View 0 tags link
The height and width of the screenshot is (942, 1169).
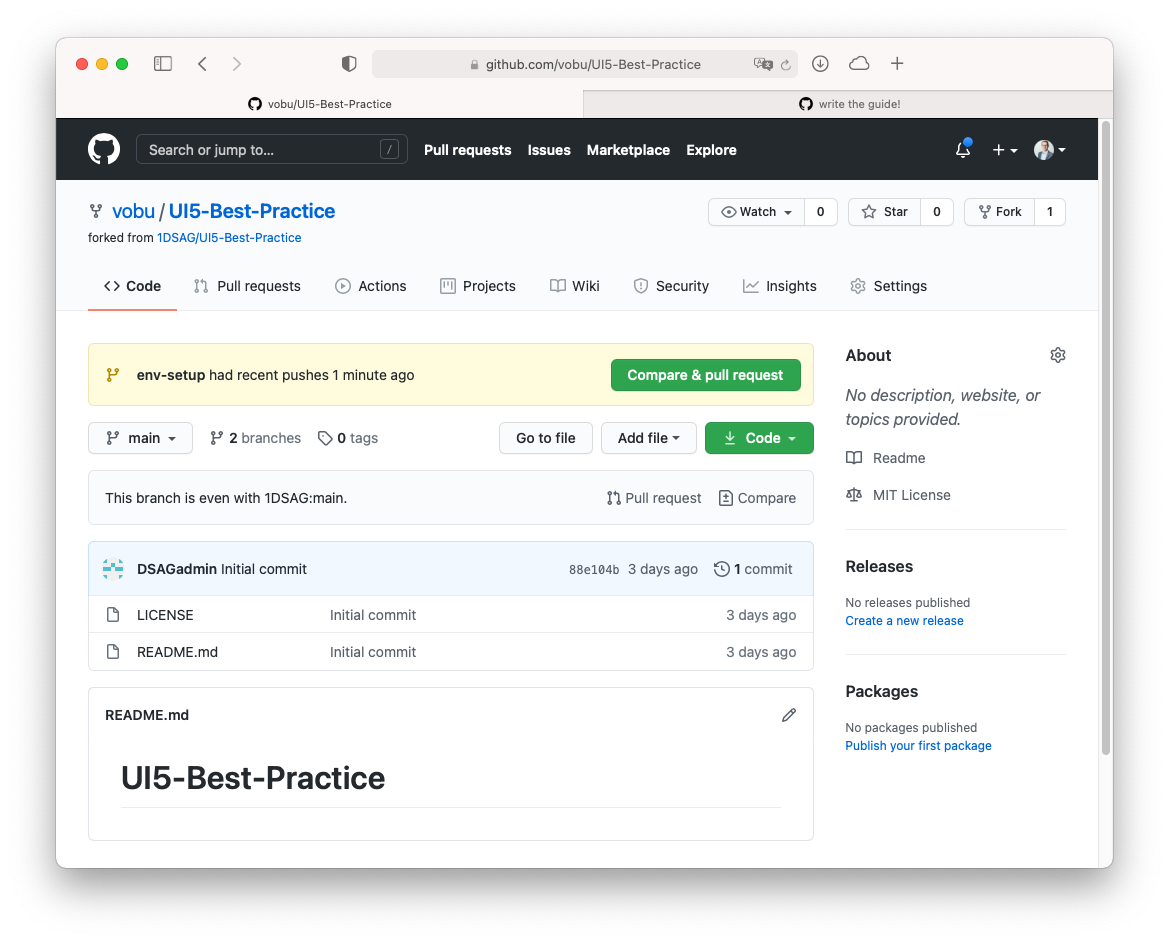(348, 438)
